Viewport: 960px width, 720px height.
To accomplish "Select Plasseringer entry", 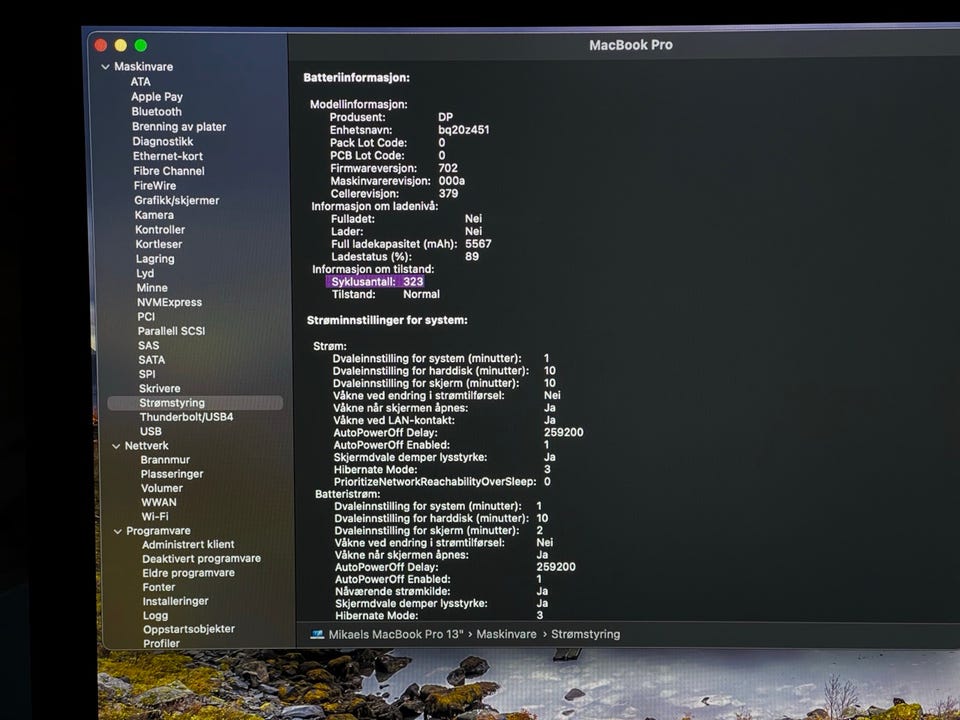I will click(x=172, y=474).
